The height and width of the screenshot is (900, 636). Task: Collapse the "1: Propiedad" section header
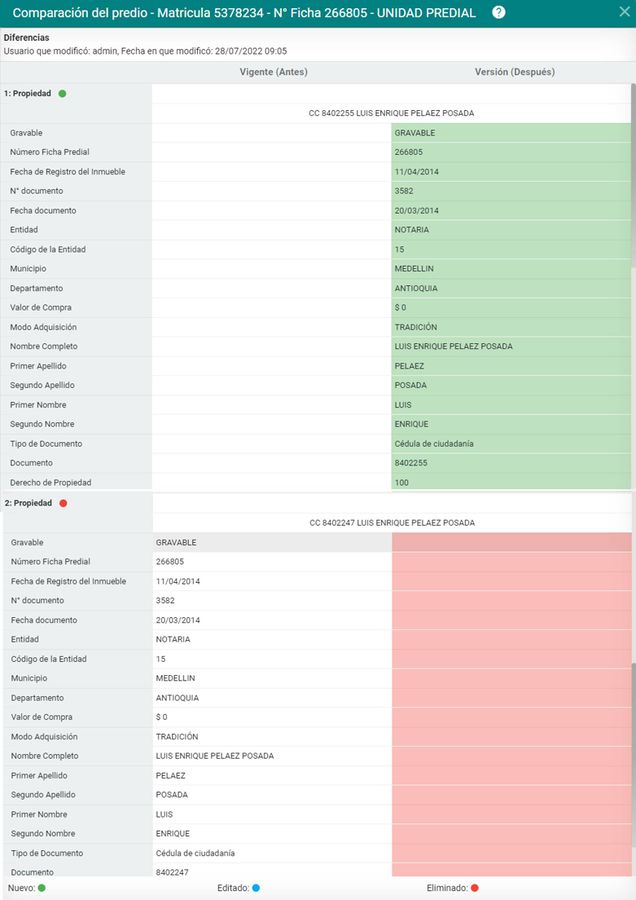click(28, 93)
